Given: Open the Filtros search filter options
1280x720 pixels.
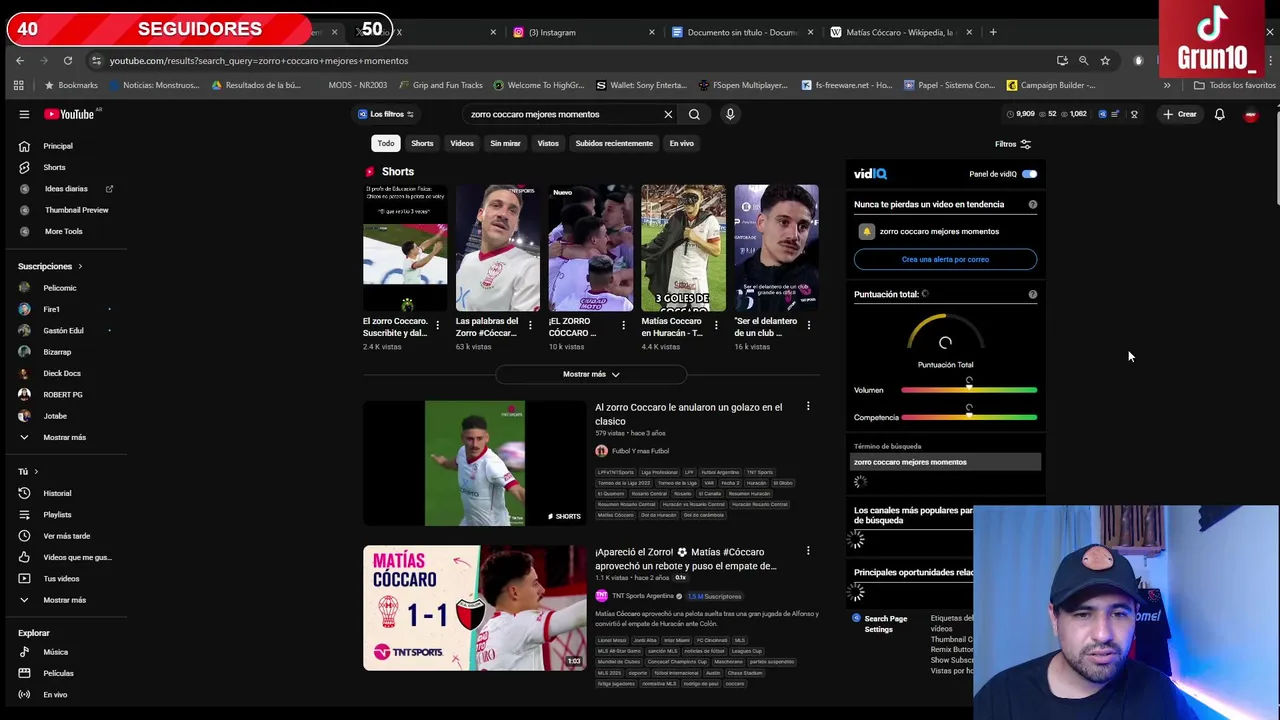Looking at the screenshot, I should coord(1012,144).
